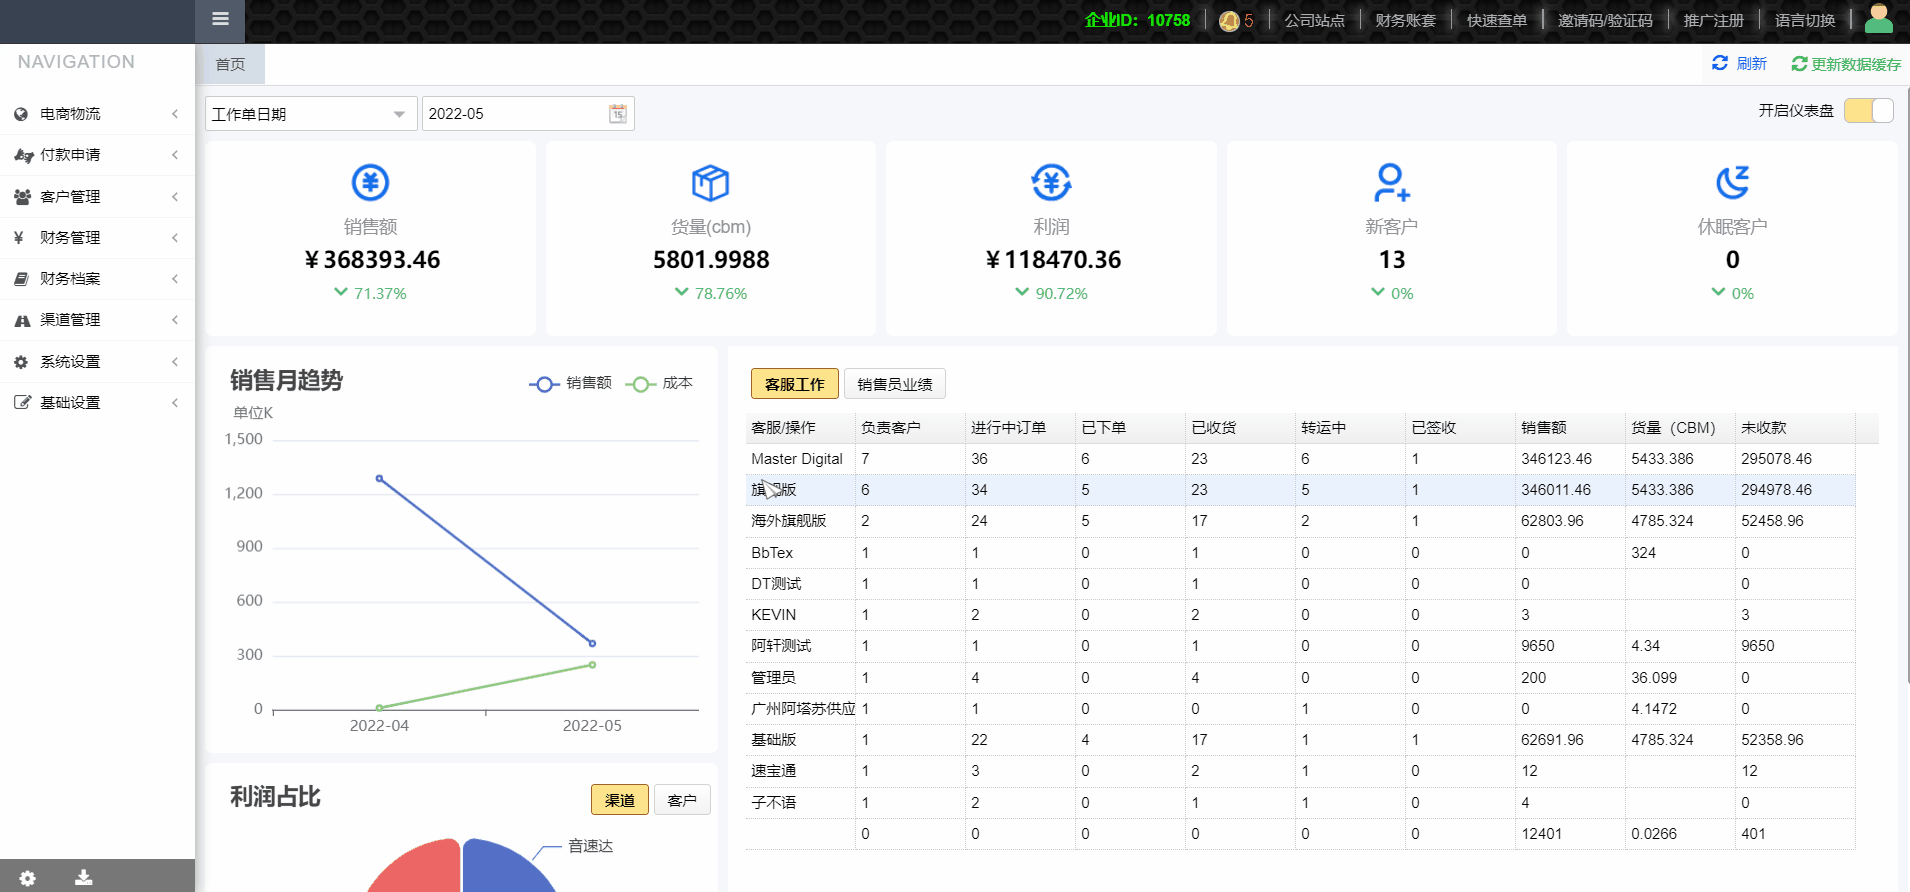
Task: Open the 工作单日期 dropdown
Action: (x=310, y=114)
